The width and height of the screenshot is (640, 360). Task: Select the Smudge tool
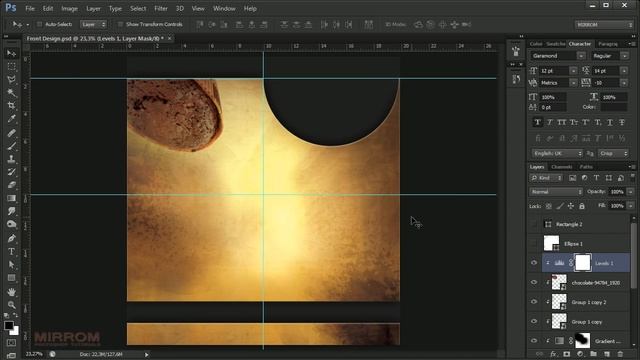coord(11,211)
